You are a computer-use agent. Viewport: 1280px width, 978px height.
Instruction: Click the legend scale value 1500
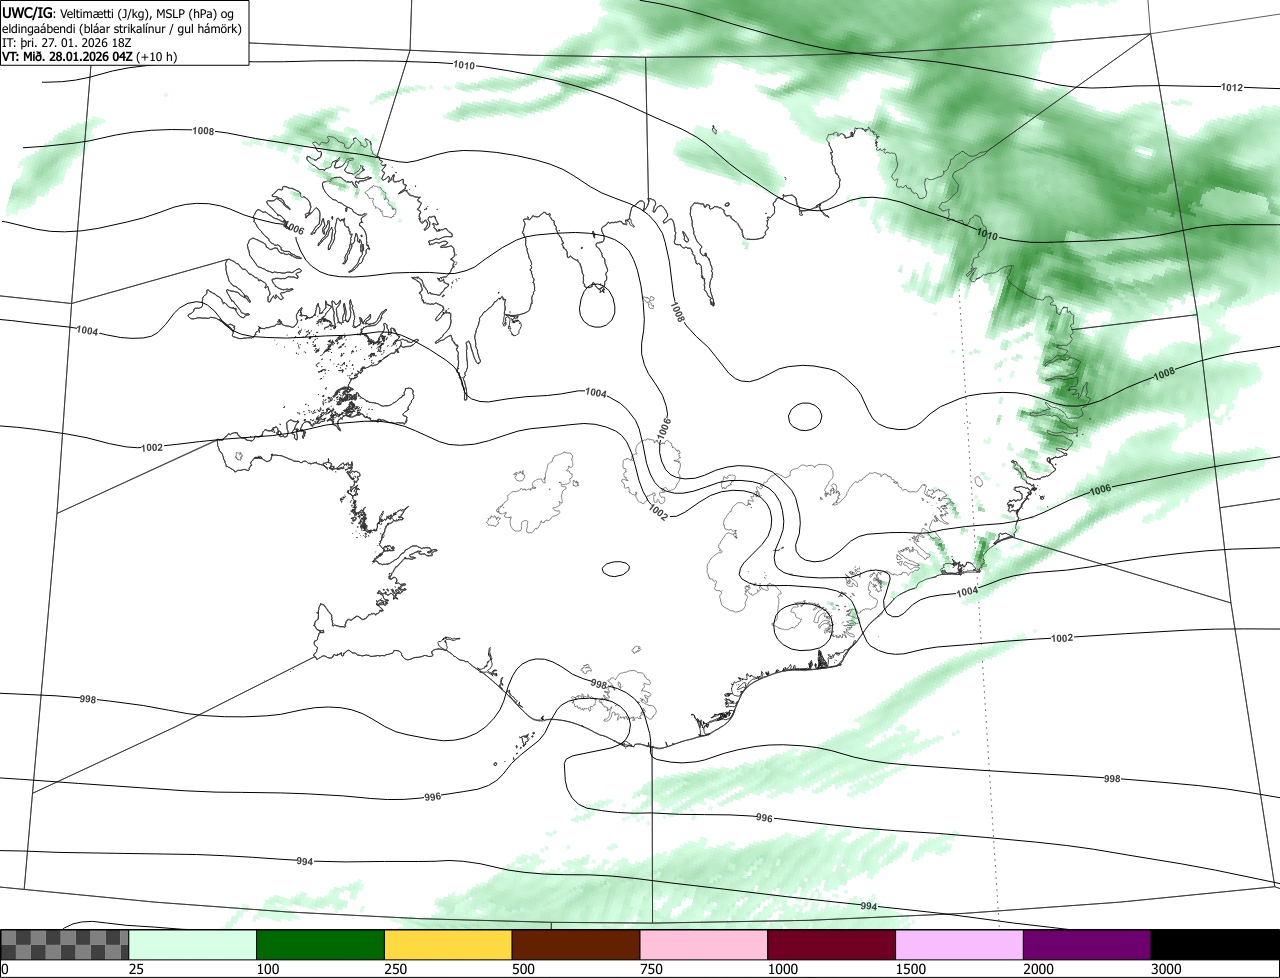tap(910, 969)
